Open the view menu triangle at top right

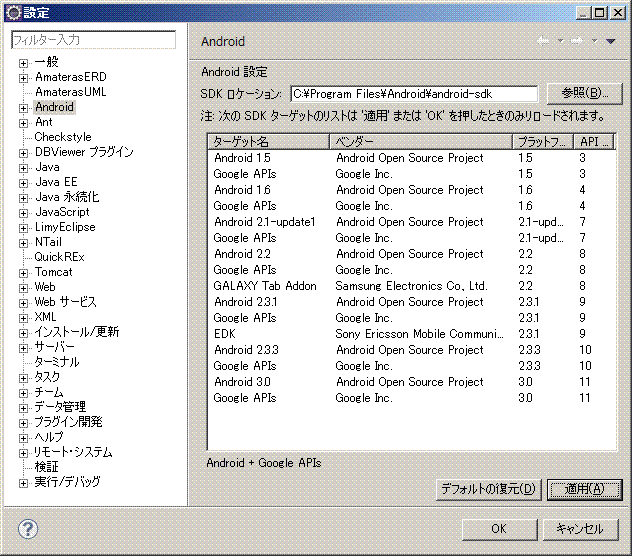(611, 41)
